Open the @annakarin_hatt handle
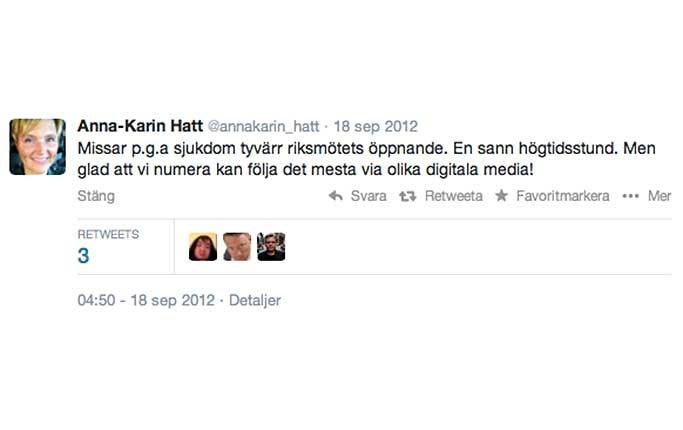The width and height of the screenshot is (683, 430). tap(264, 126)
